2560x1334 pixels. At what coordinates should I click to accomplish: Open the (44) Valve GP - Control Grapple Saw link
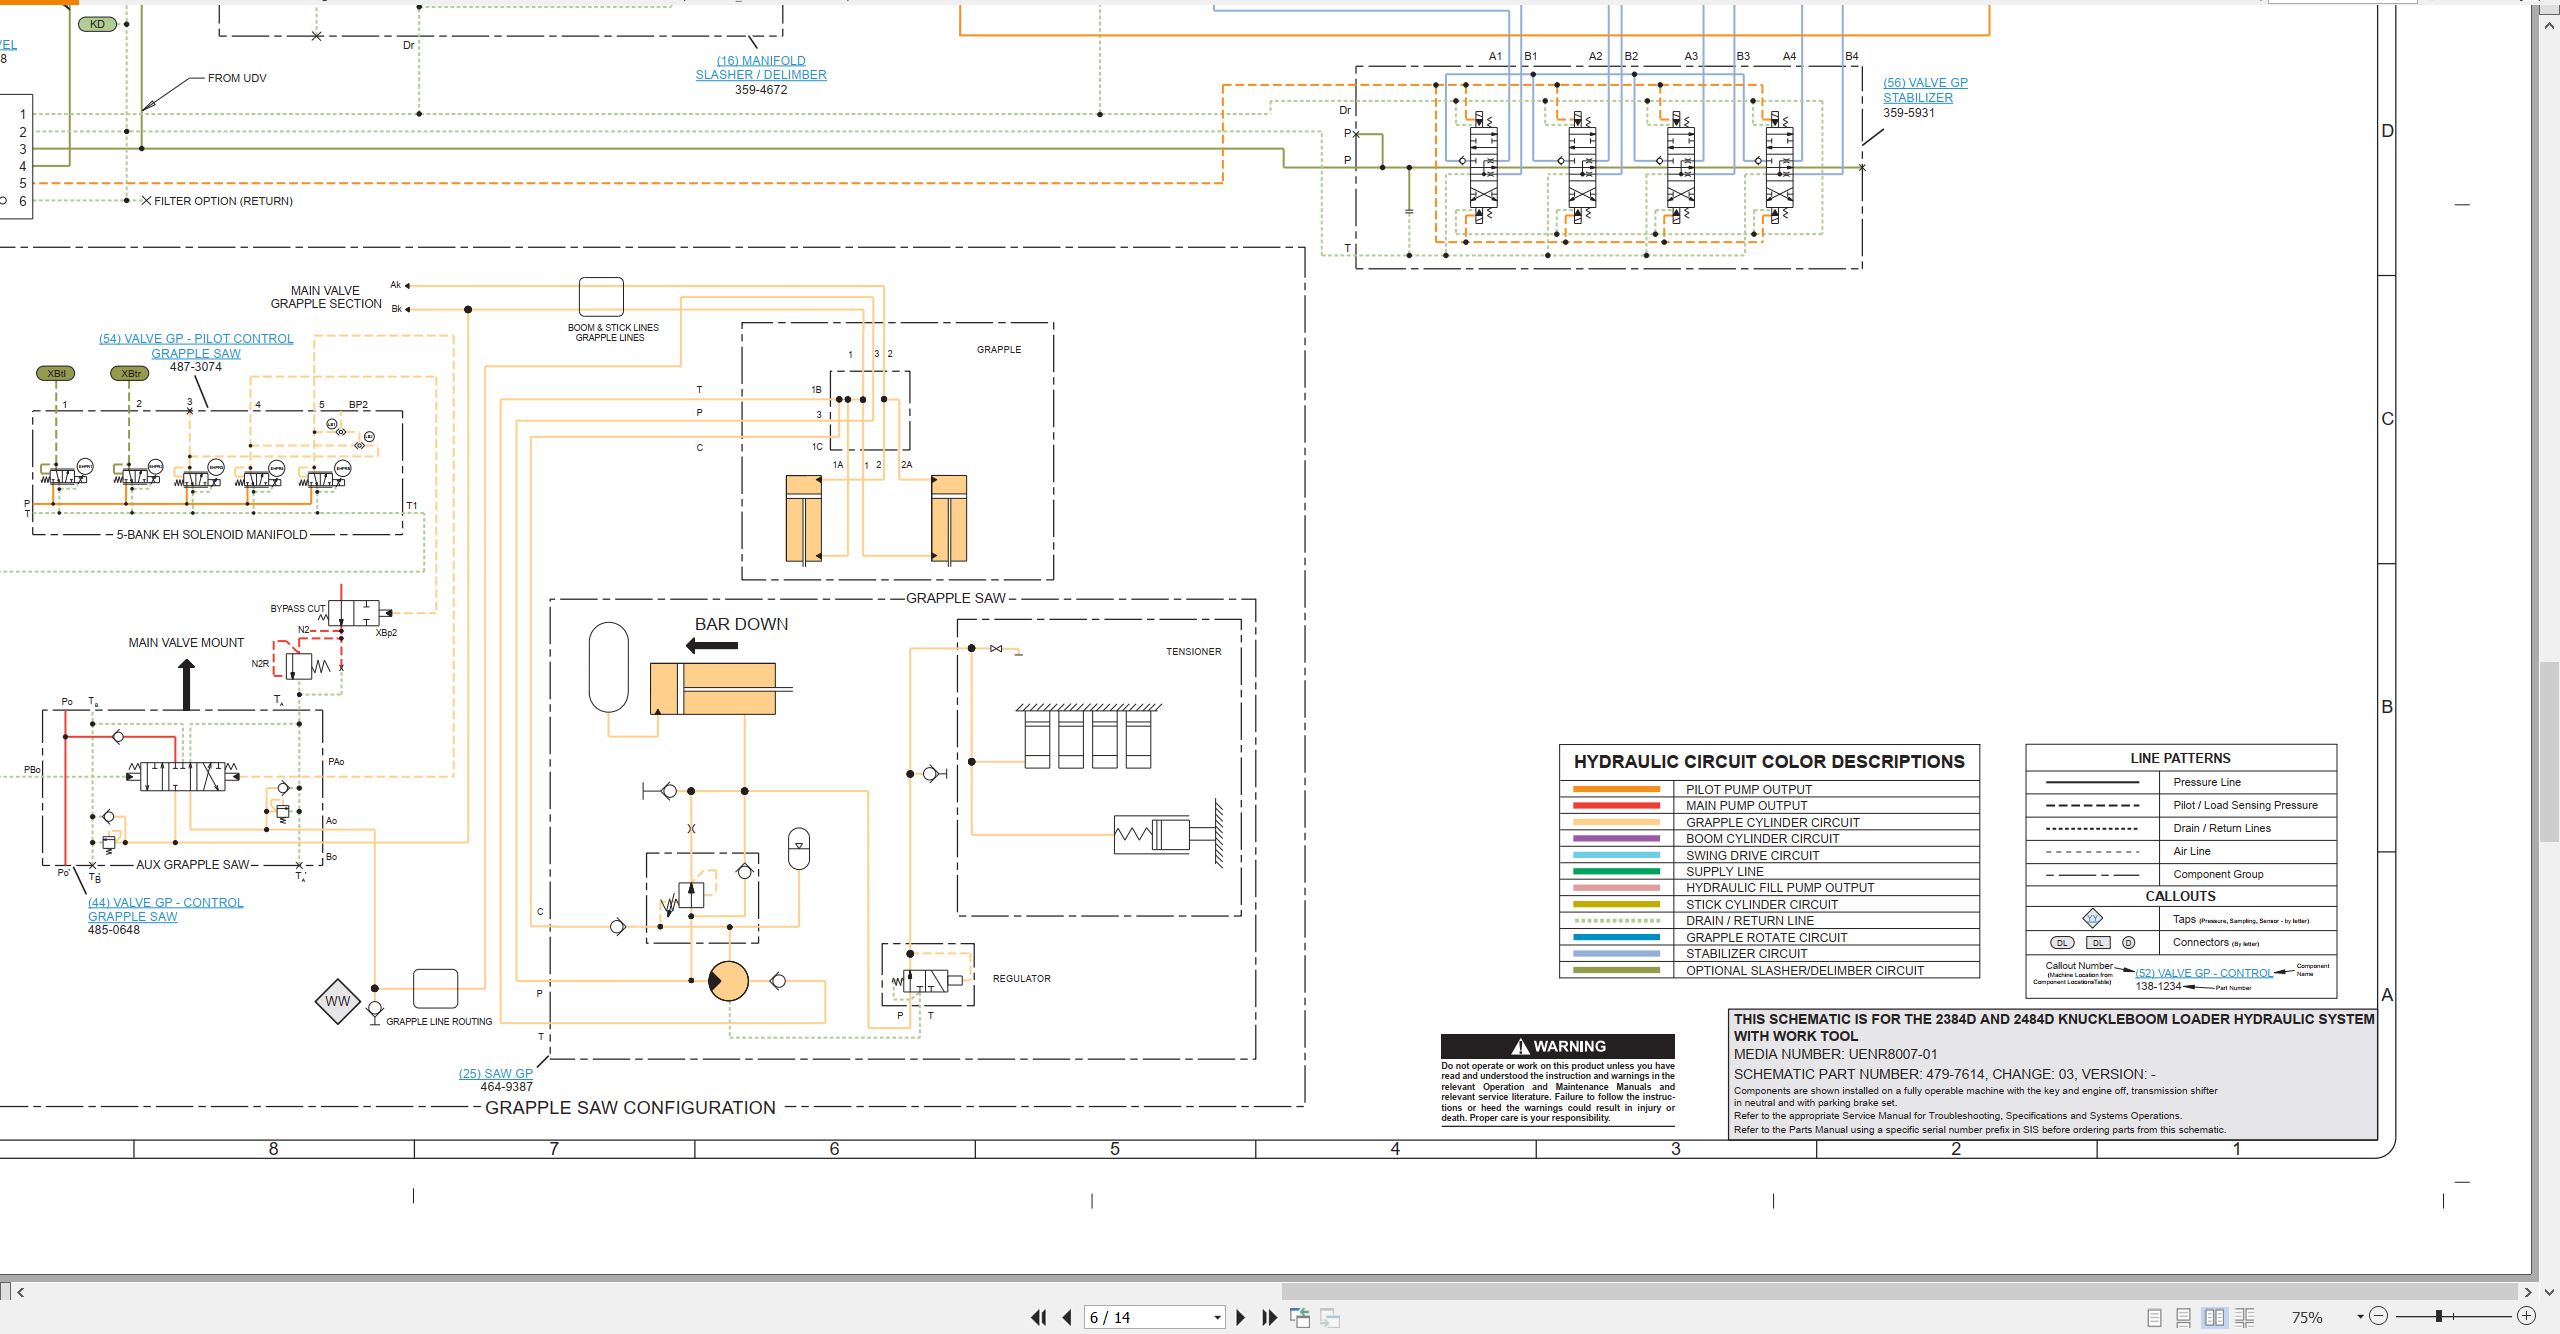(165, 909)
